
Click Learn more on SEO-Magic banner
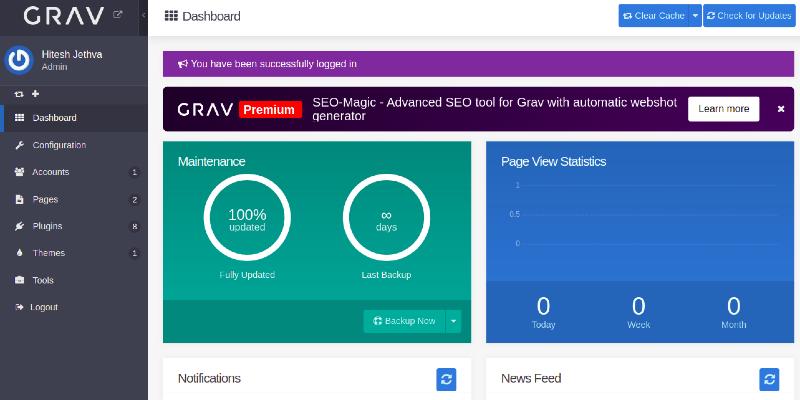coord(723,109)
